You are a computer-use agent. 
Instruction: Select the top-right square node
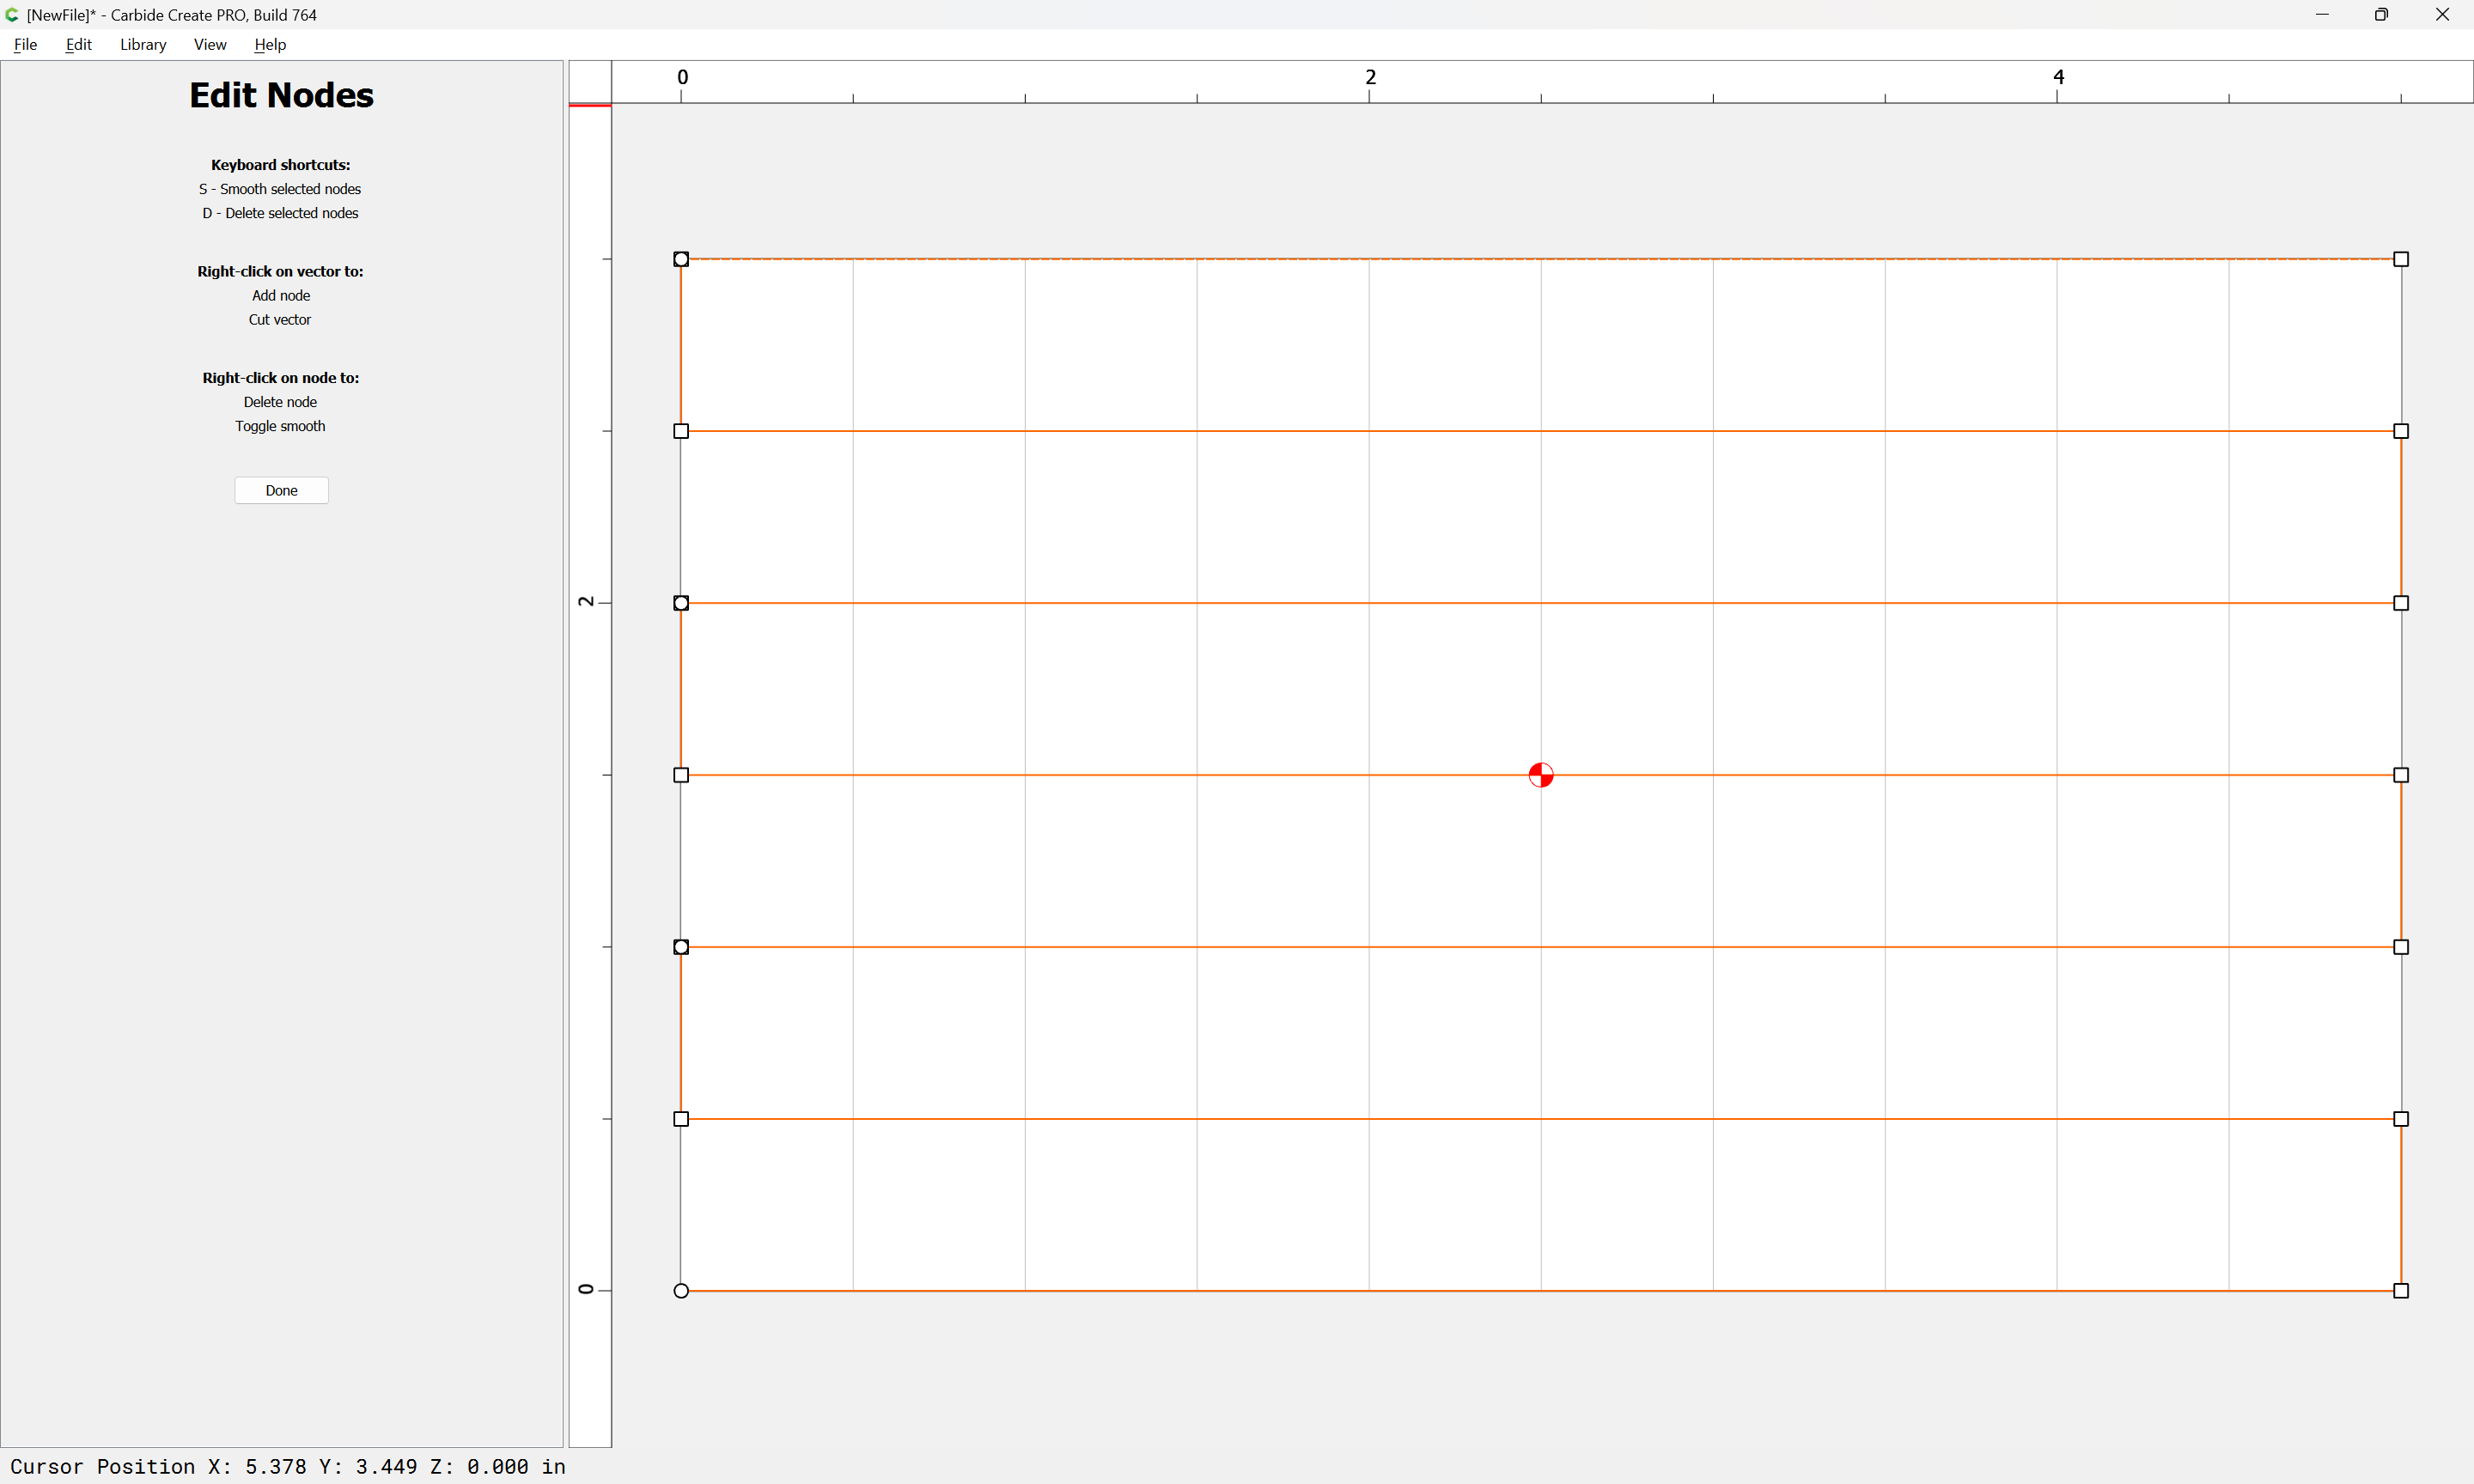tap(2401, 259)
